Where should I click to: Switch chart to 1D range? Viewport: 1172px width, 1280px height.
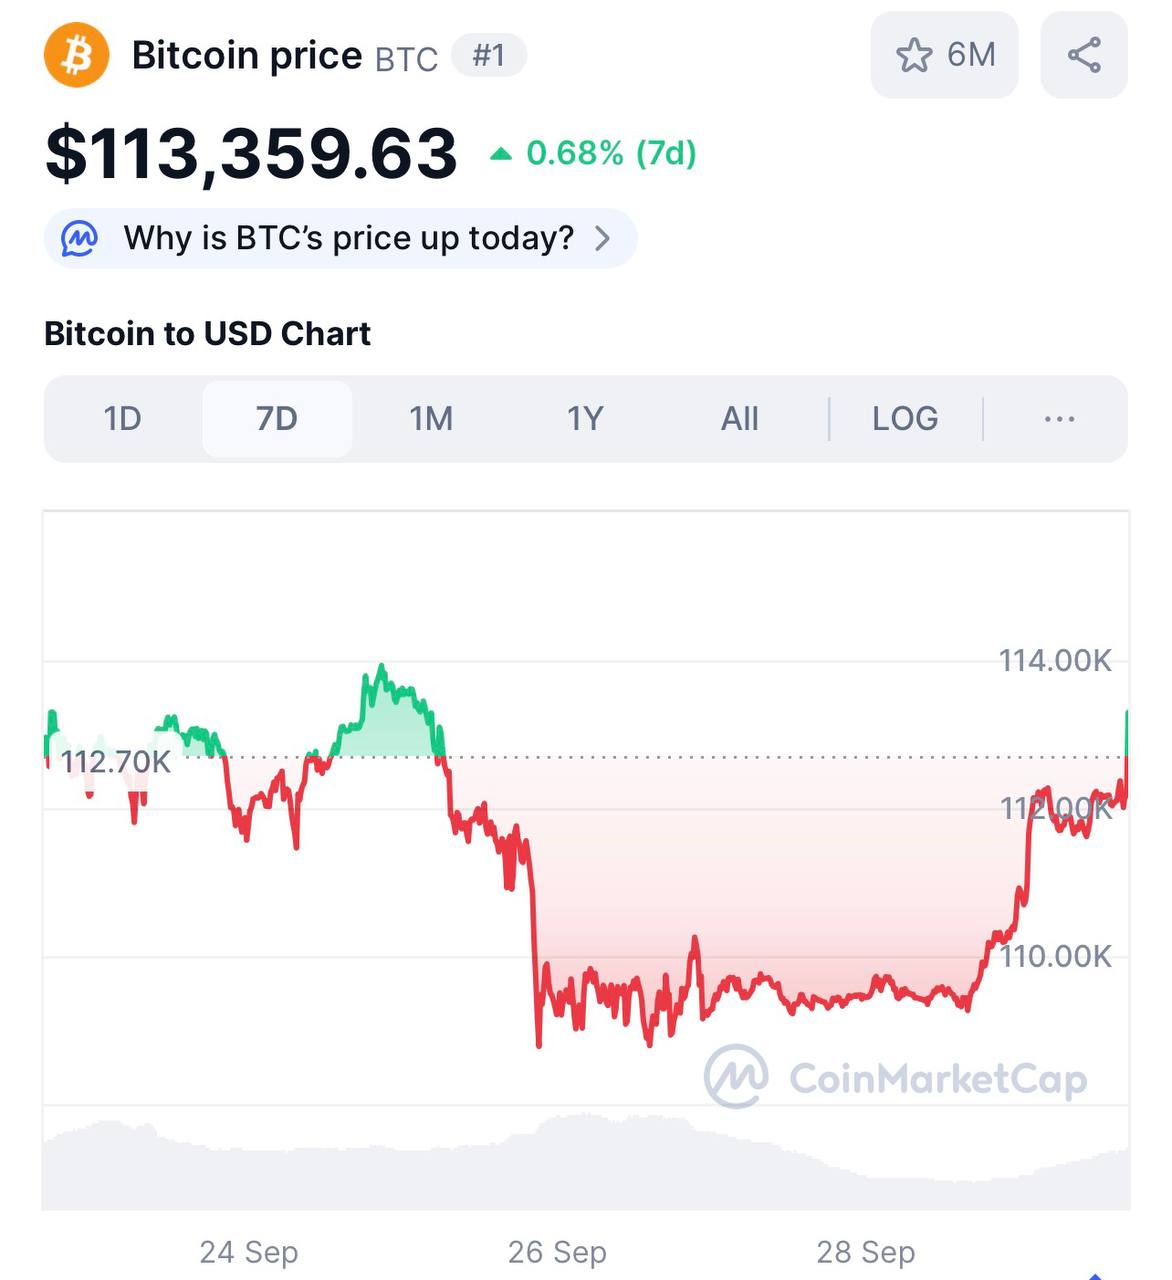click(123, 419)
